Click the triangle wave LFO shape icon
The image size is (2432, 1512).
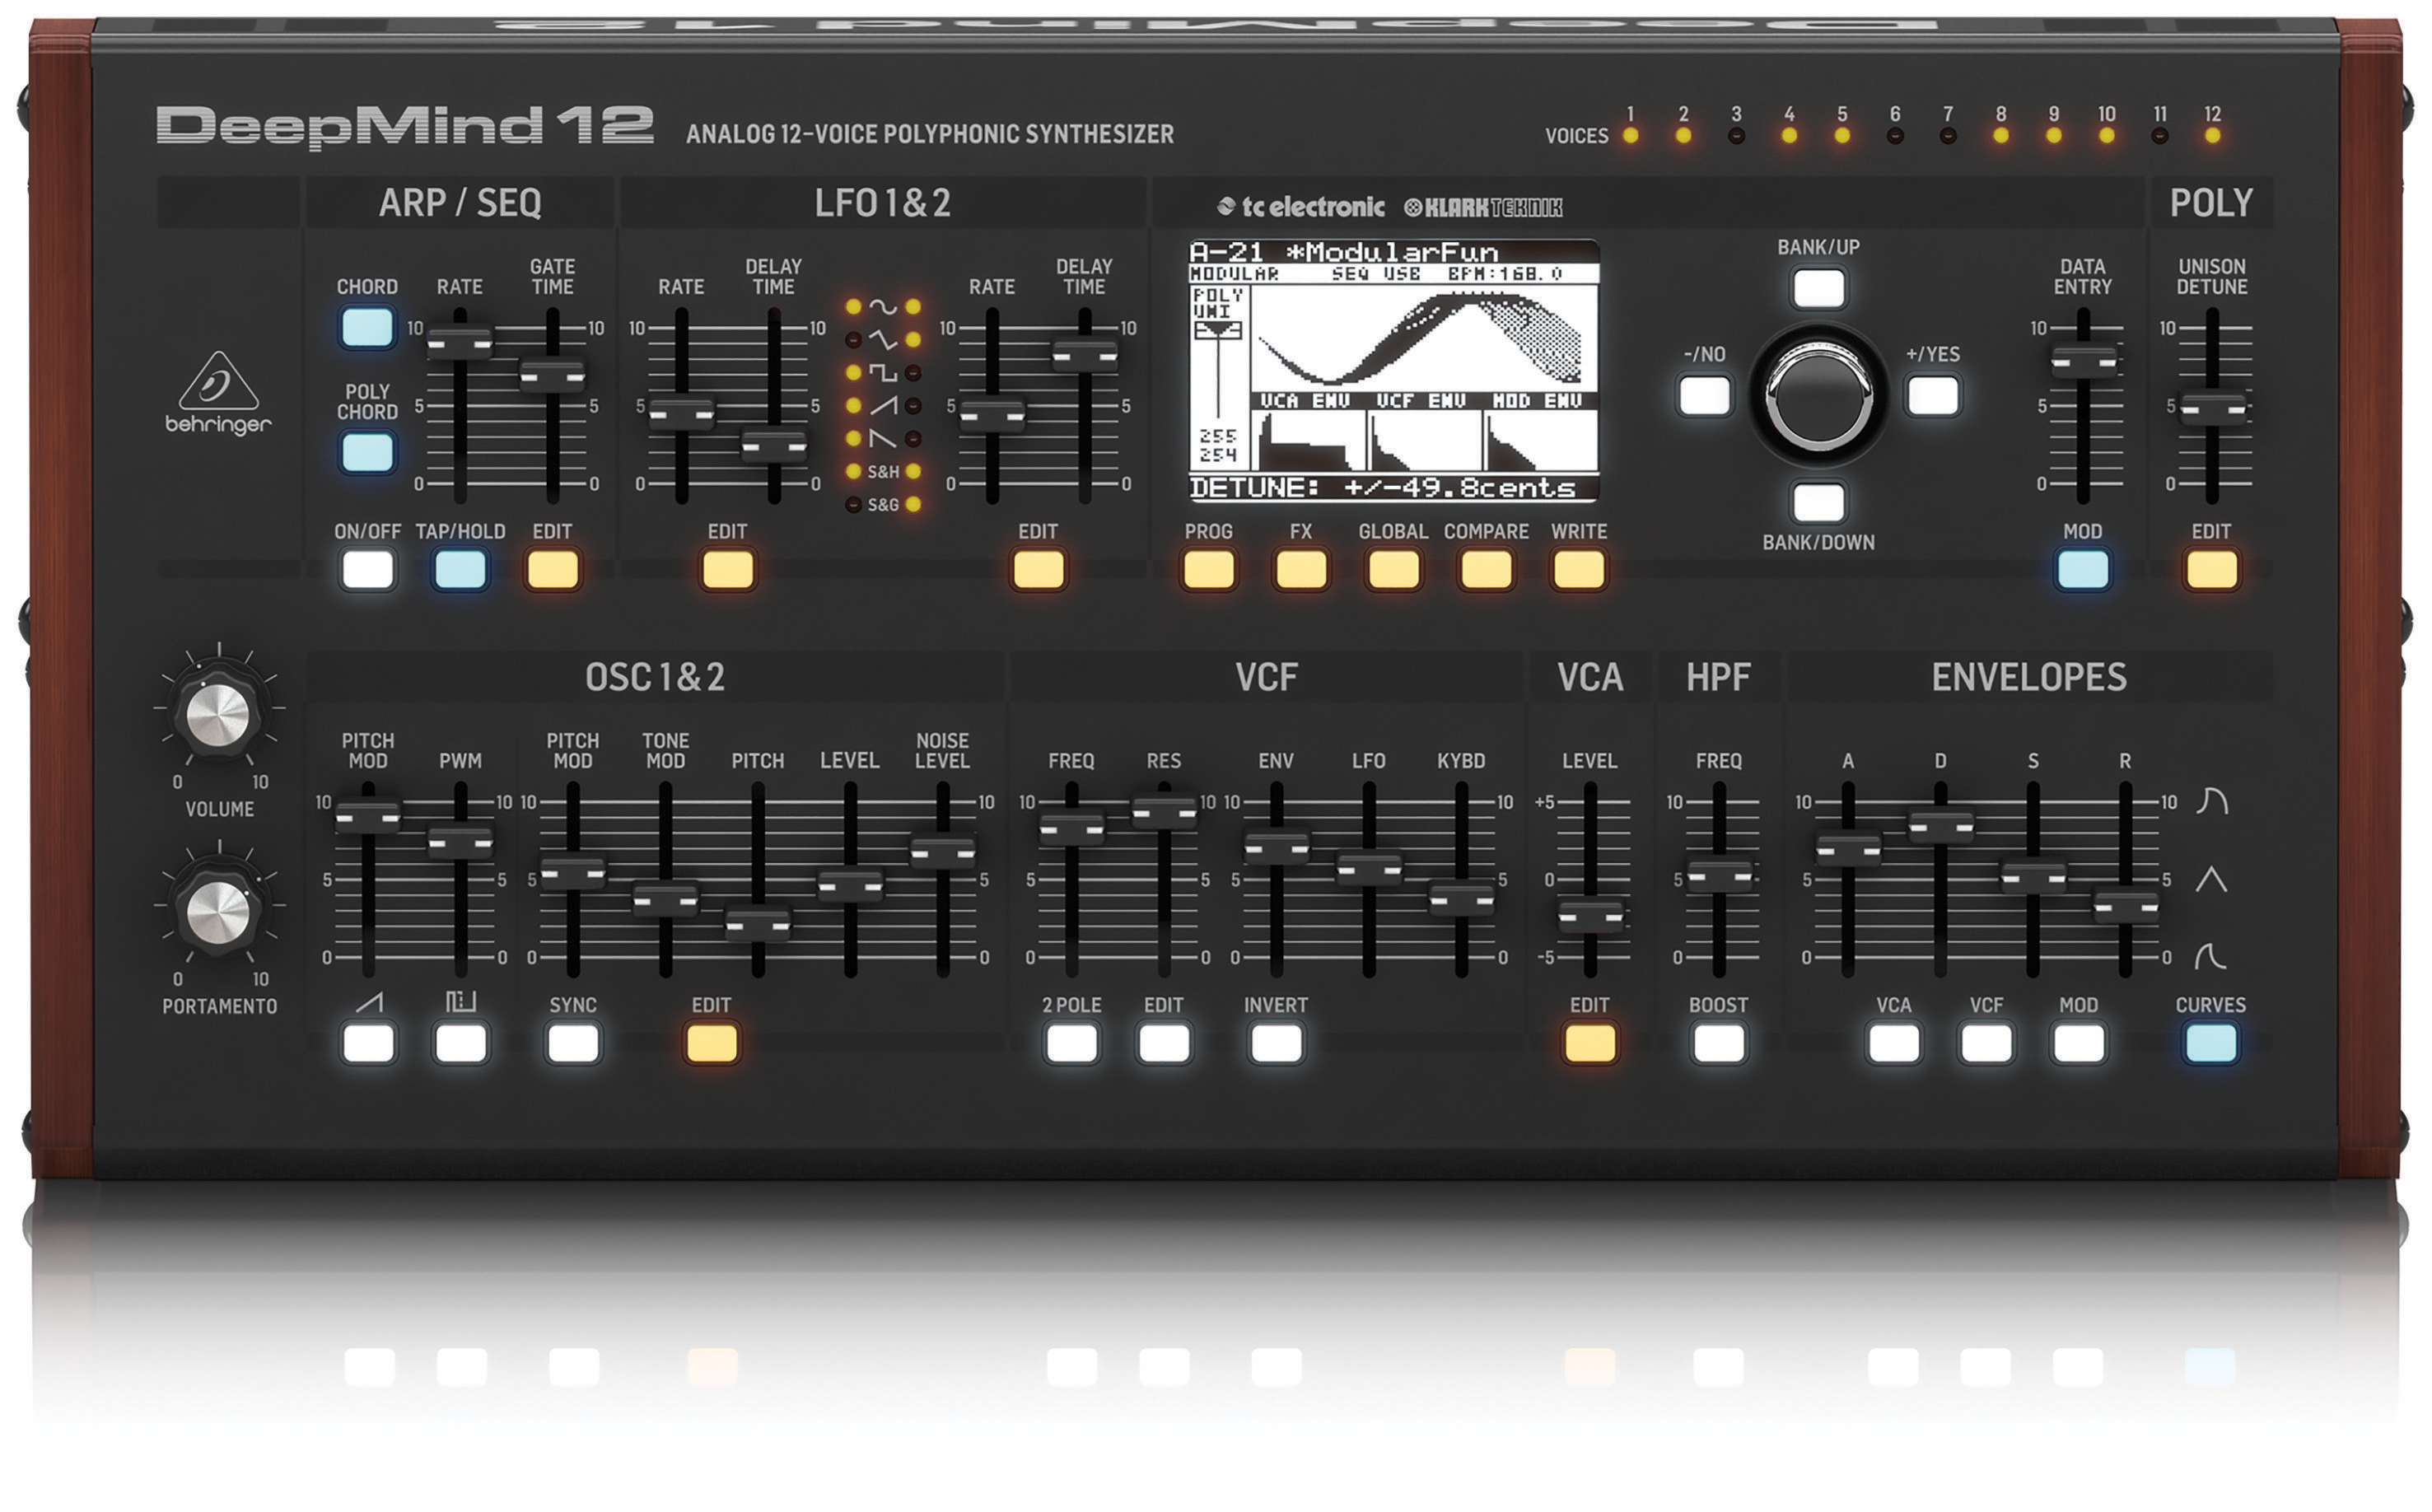882,340
